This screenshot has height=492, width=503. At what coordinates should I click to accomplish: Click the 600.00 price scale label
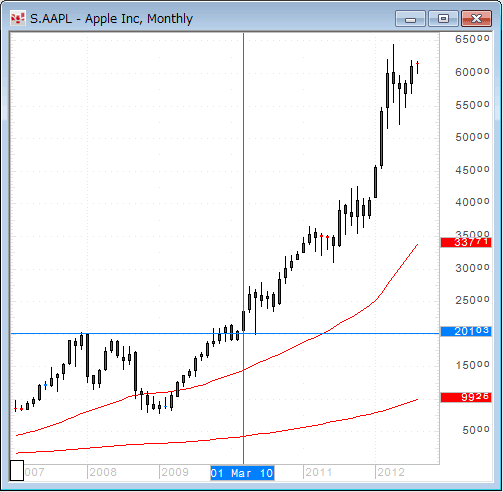coord(472,72)
